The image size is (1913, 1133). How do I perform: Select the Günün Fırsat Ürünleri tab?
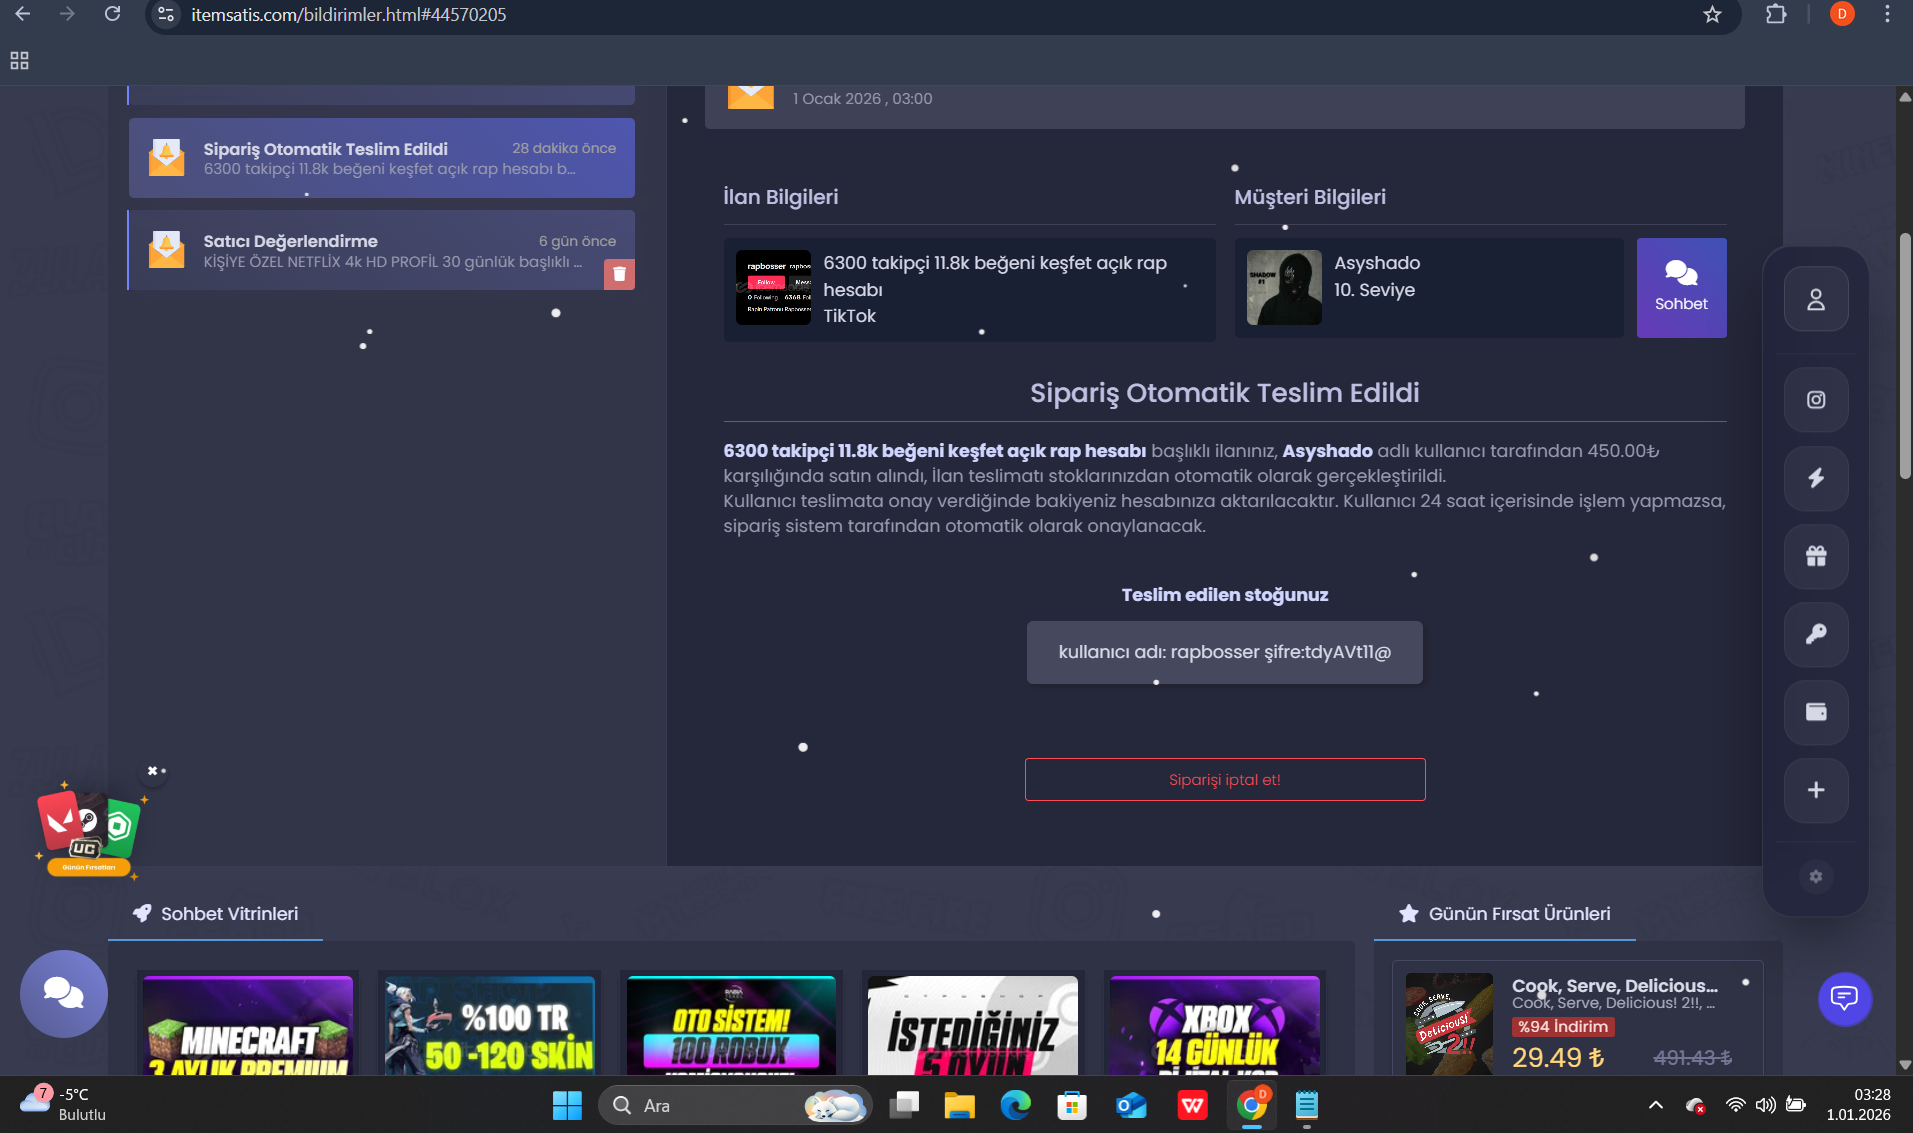click(1505, 914)
